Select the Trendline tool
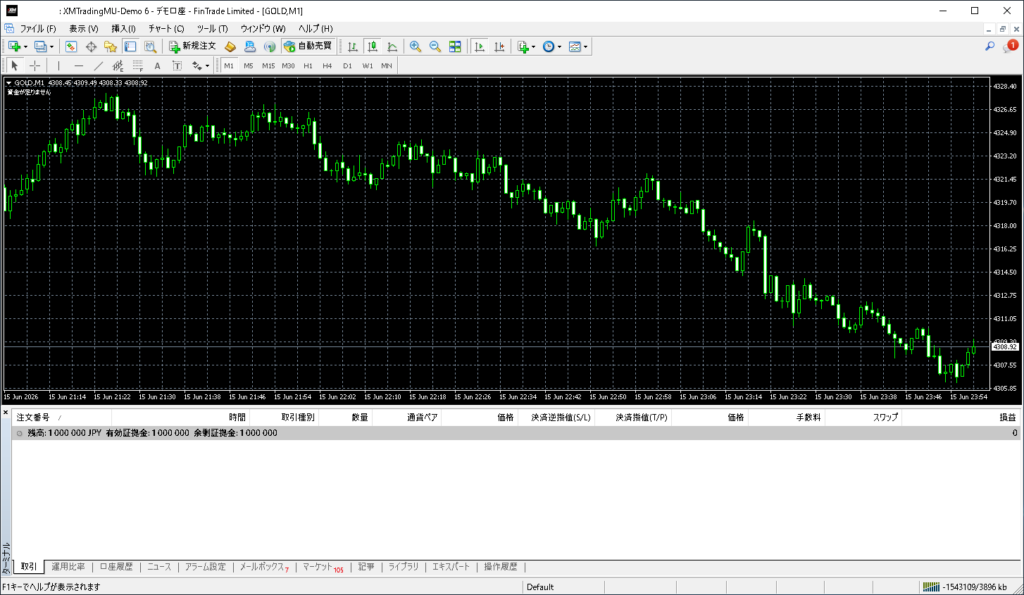Screen dimensions: 1024x595 (98, 65)
